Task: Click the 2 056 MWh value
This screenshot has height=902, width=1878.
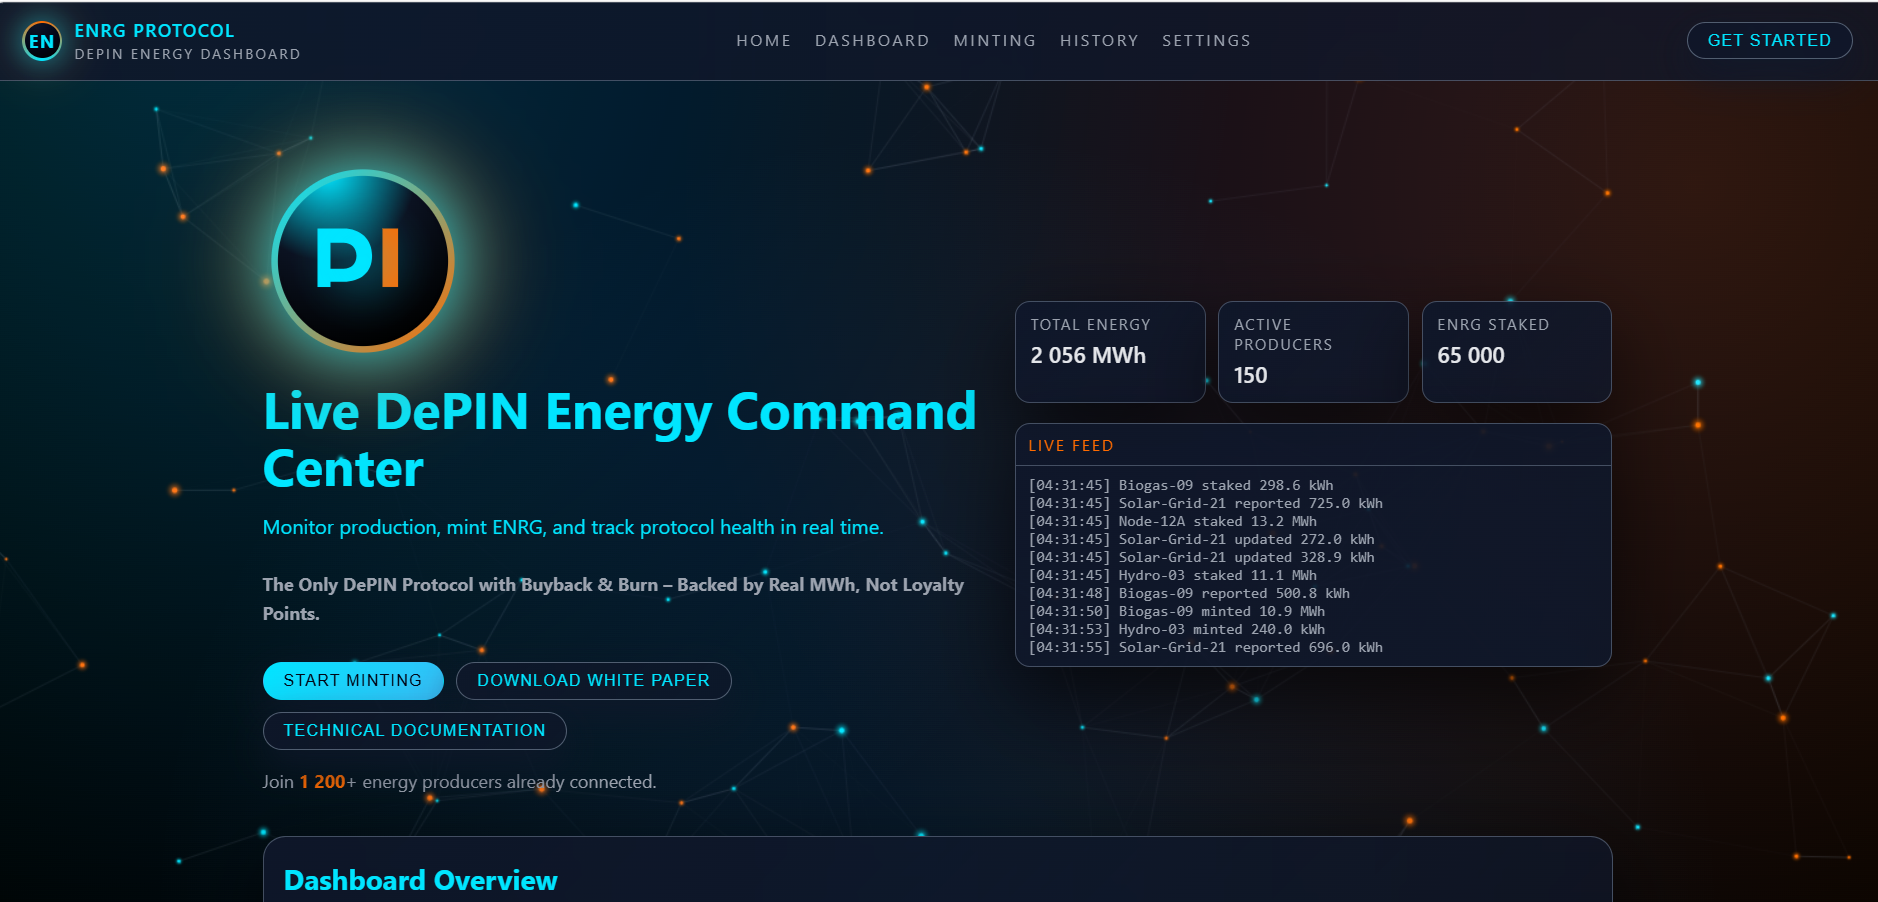Action: click(1088, 356)
